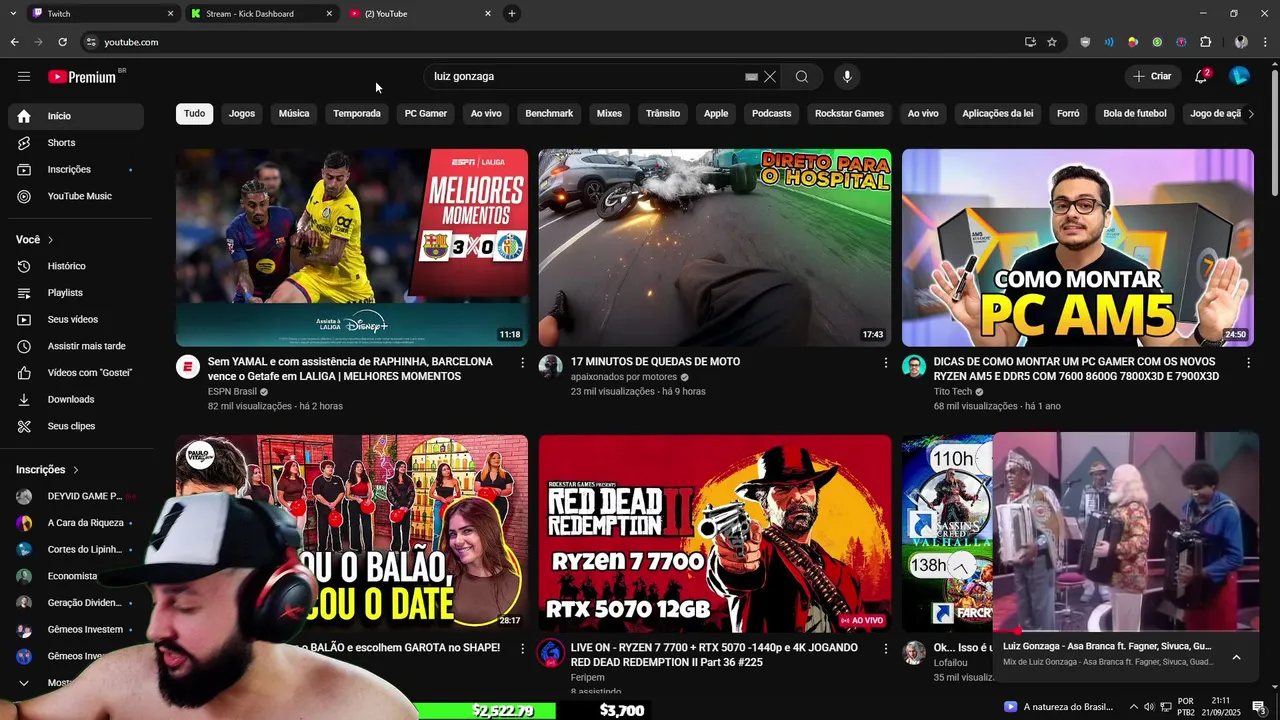Open the Barcelona Melhores Momentos thumbnail
The height and width of the screenshot is (720, 1280).
coord(352,248)
